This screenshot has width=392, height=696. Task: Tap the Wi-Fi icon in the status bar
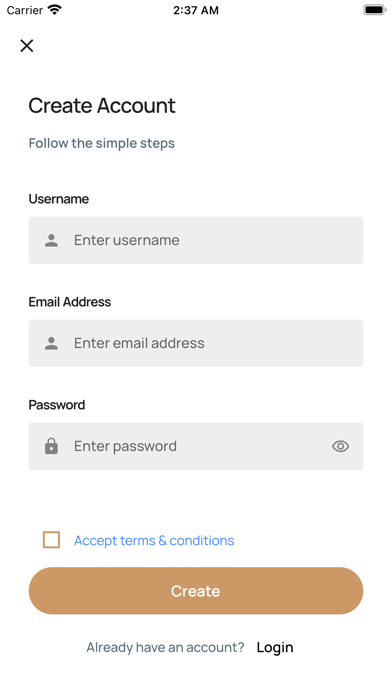[55, 10]
